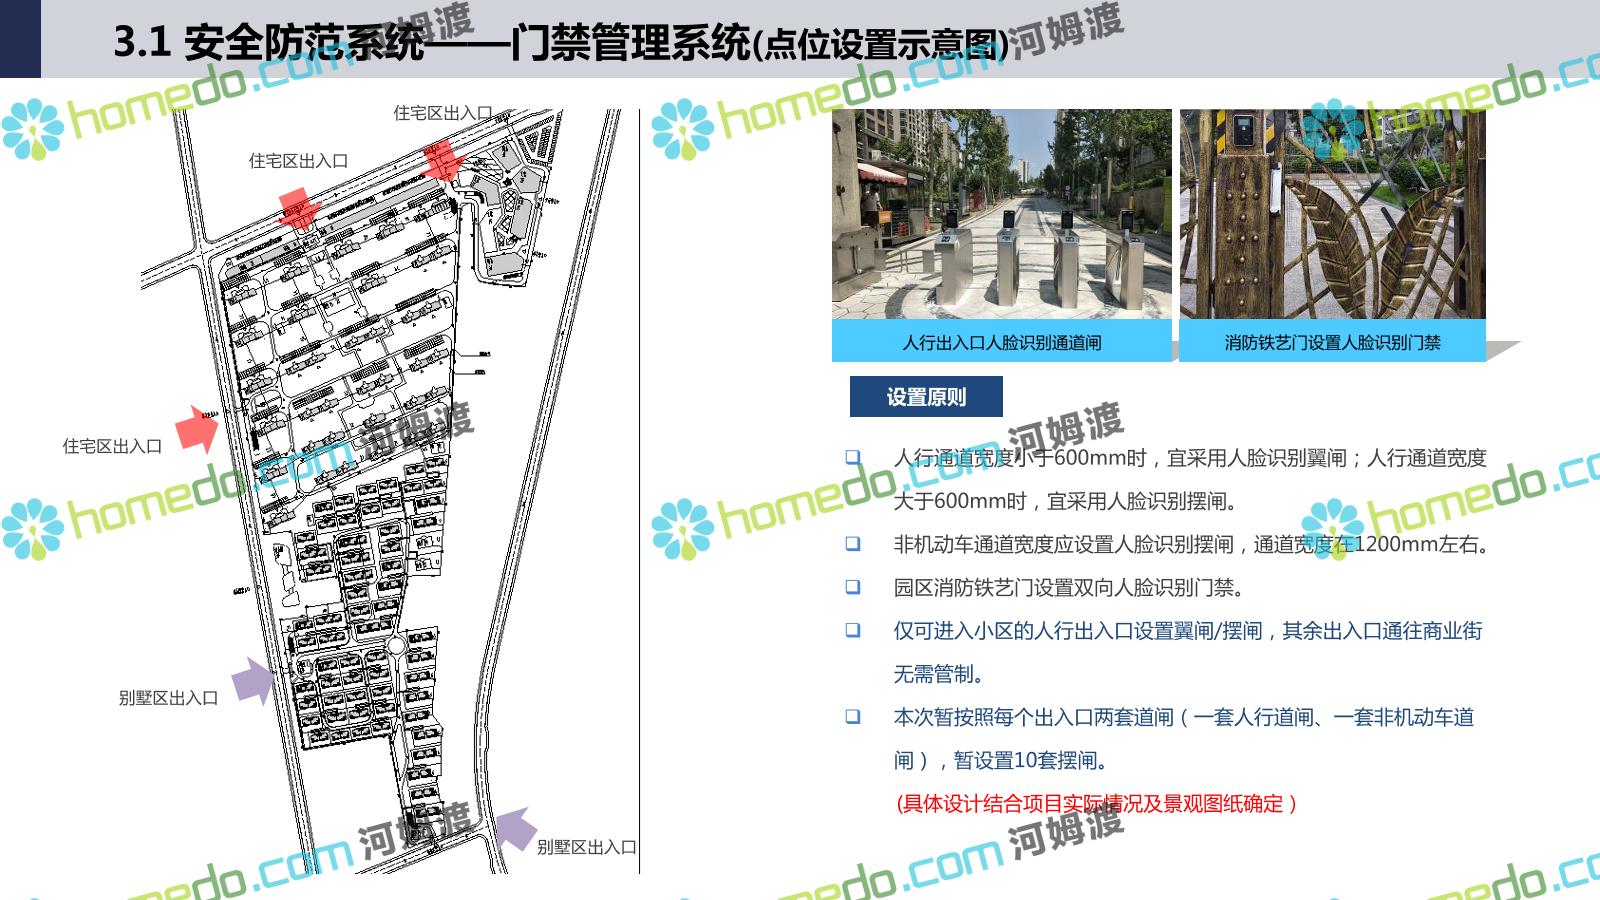Click the square bullet beside 园区消防铁艺门 line
Screen dimensions: 1600x900
pyautogui.click(x=853, y=587)
